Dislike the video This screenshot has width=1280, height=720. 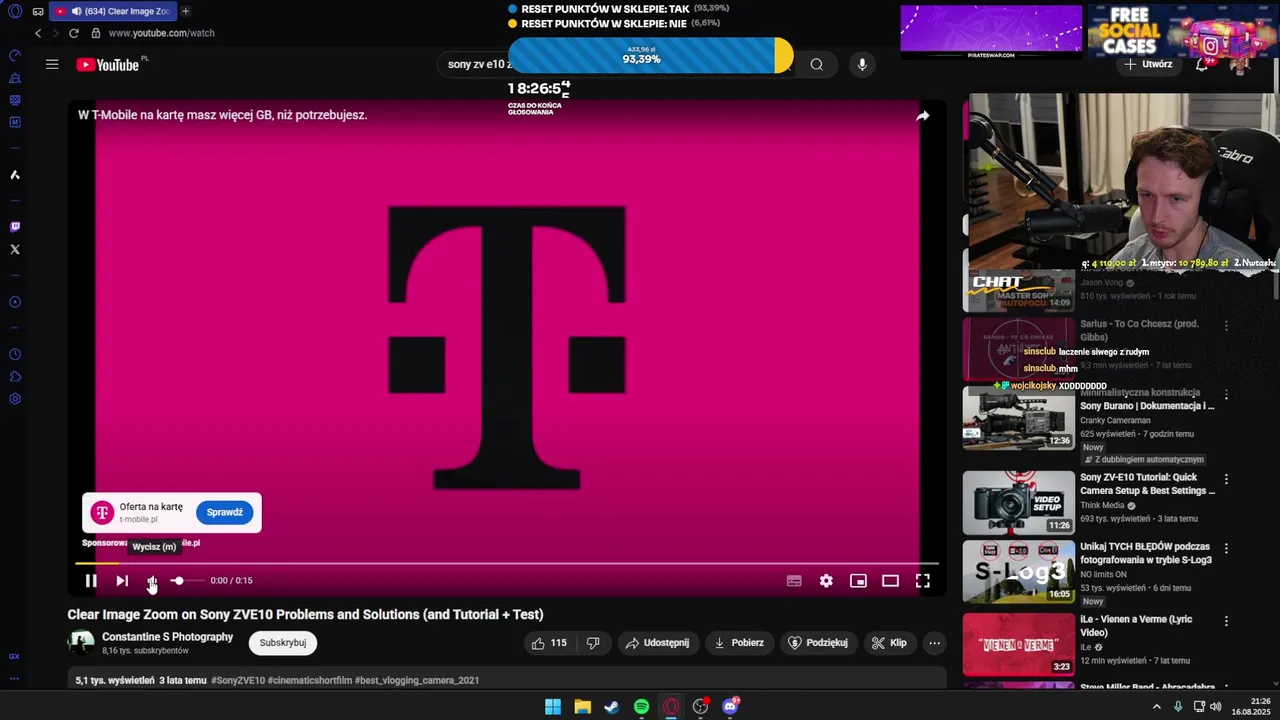(593, 643)
